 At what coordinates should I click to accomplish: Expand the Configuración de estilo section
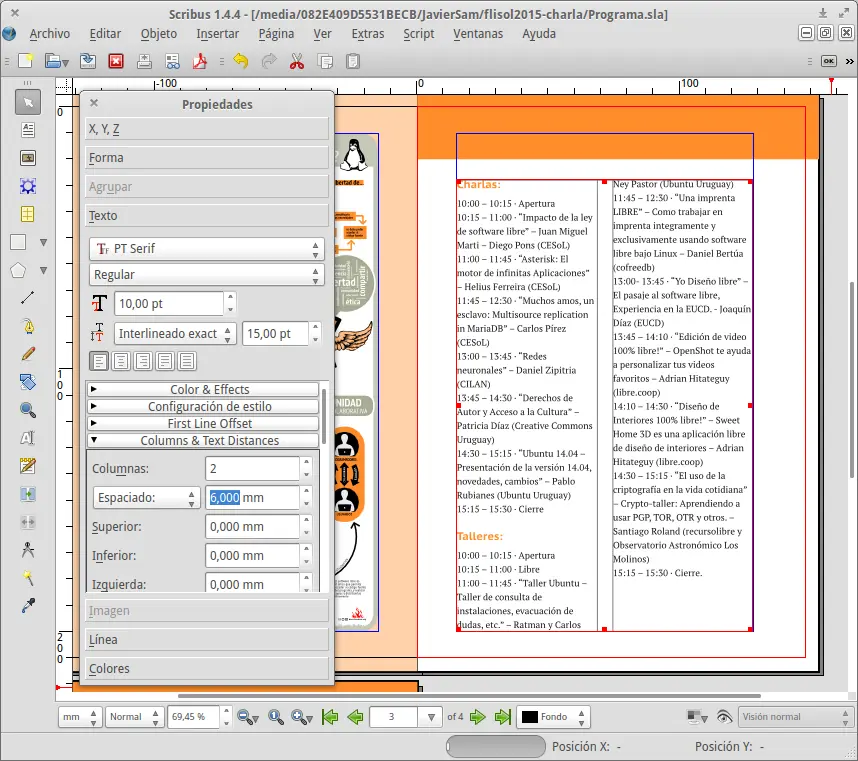[x=203, y=406]
